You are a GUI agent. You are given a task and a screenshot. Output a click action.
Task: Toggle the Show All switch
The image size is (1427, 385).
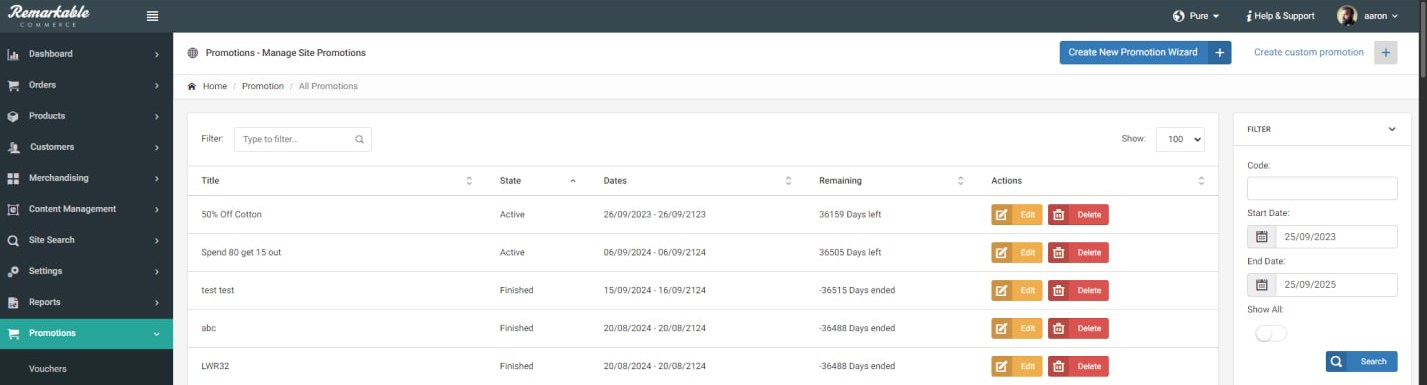tap(1271, 333)
